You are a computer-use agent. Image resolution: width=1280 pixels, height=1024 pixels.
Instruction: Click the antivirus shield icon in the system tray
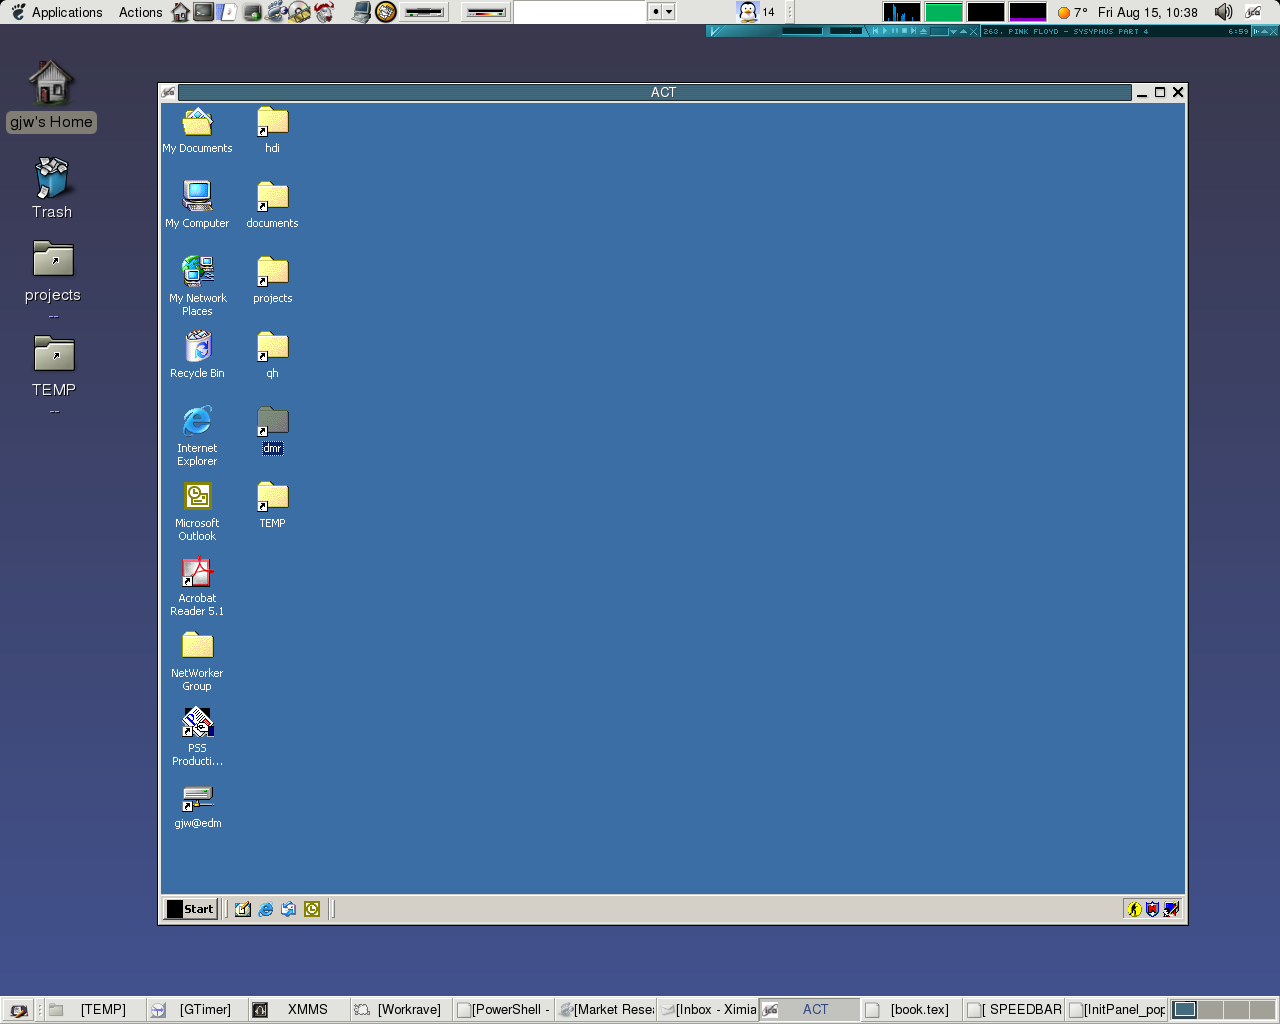click(1152, 909)
